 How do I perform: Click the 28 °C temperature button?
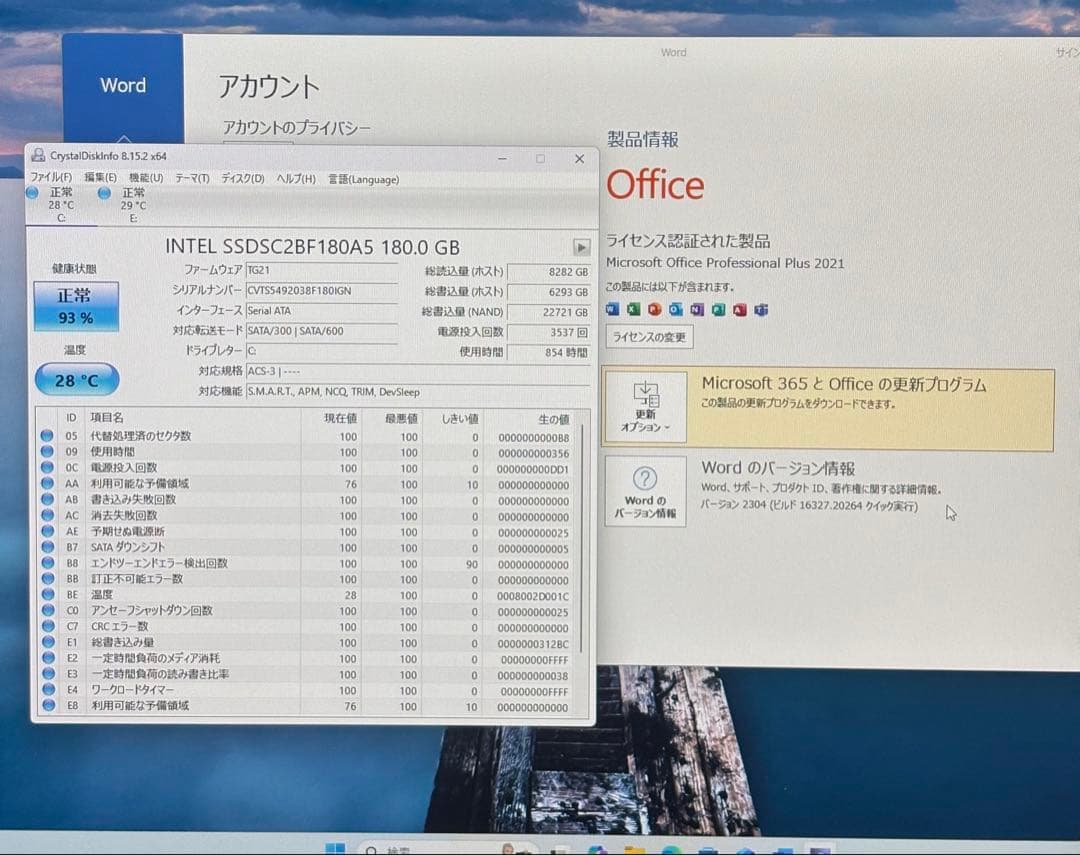tap(76, 380)
